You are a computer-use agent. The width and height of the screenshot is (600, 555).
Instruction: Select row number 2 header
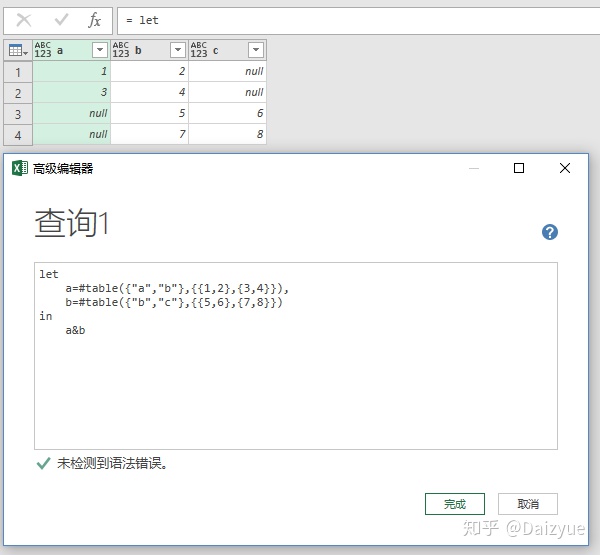(18, 93)
